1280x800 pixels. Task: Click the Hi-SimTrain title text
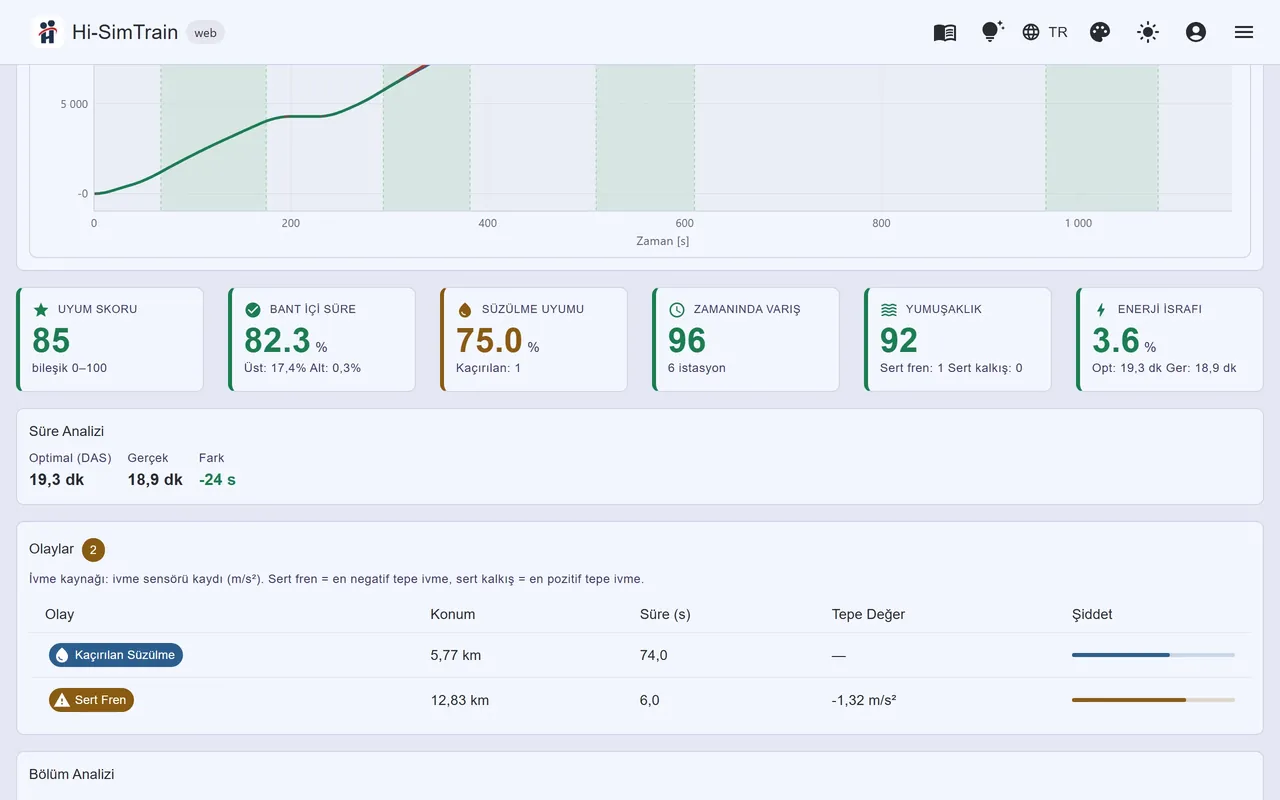click(125, 32)
